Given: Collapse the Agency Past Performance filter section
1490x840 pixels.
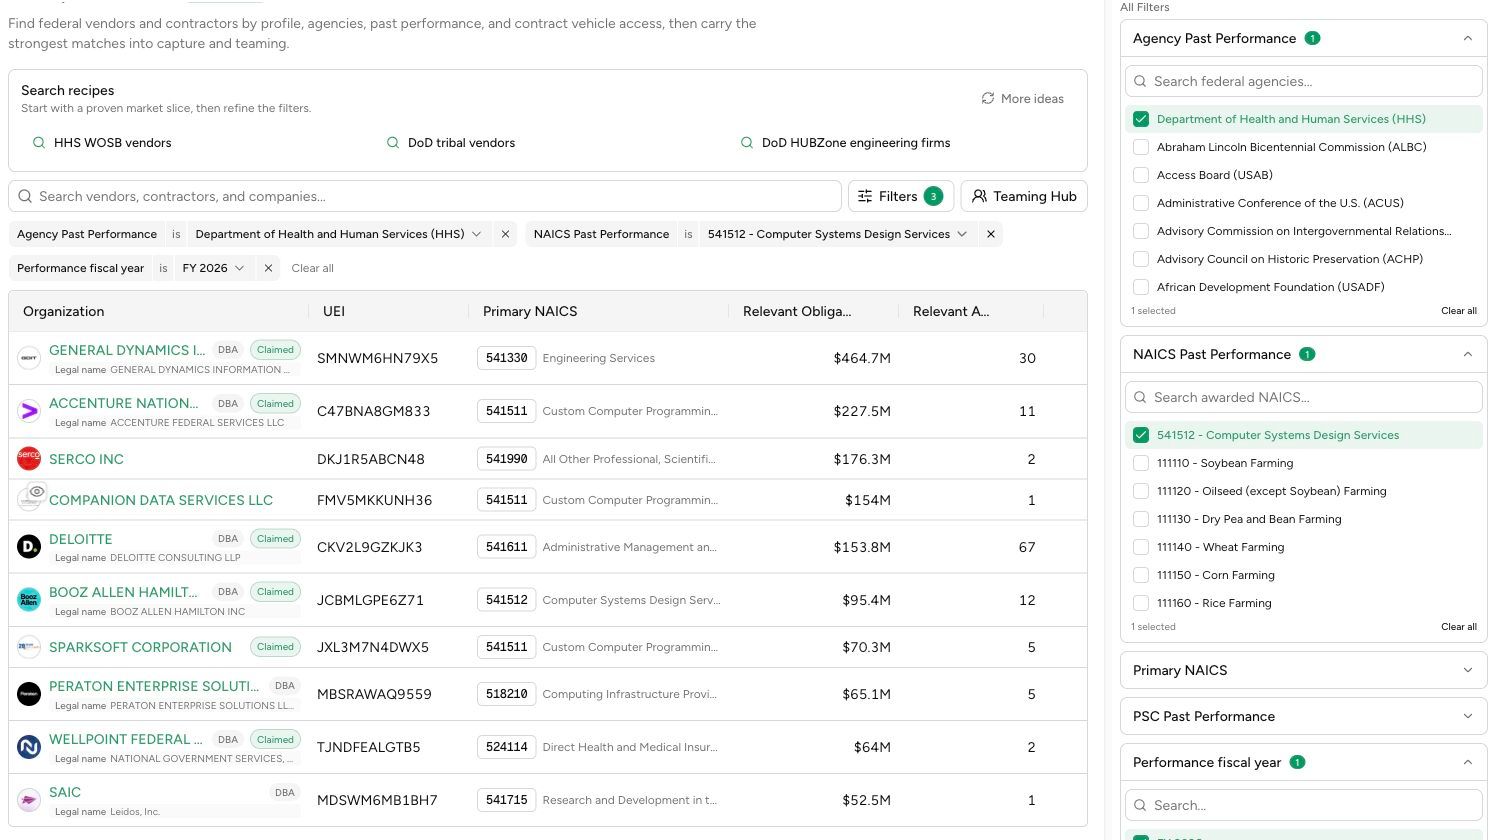Looking at the screenshot, I should (x=1468, y=38).
